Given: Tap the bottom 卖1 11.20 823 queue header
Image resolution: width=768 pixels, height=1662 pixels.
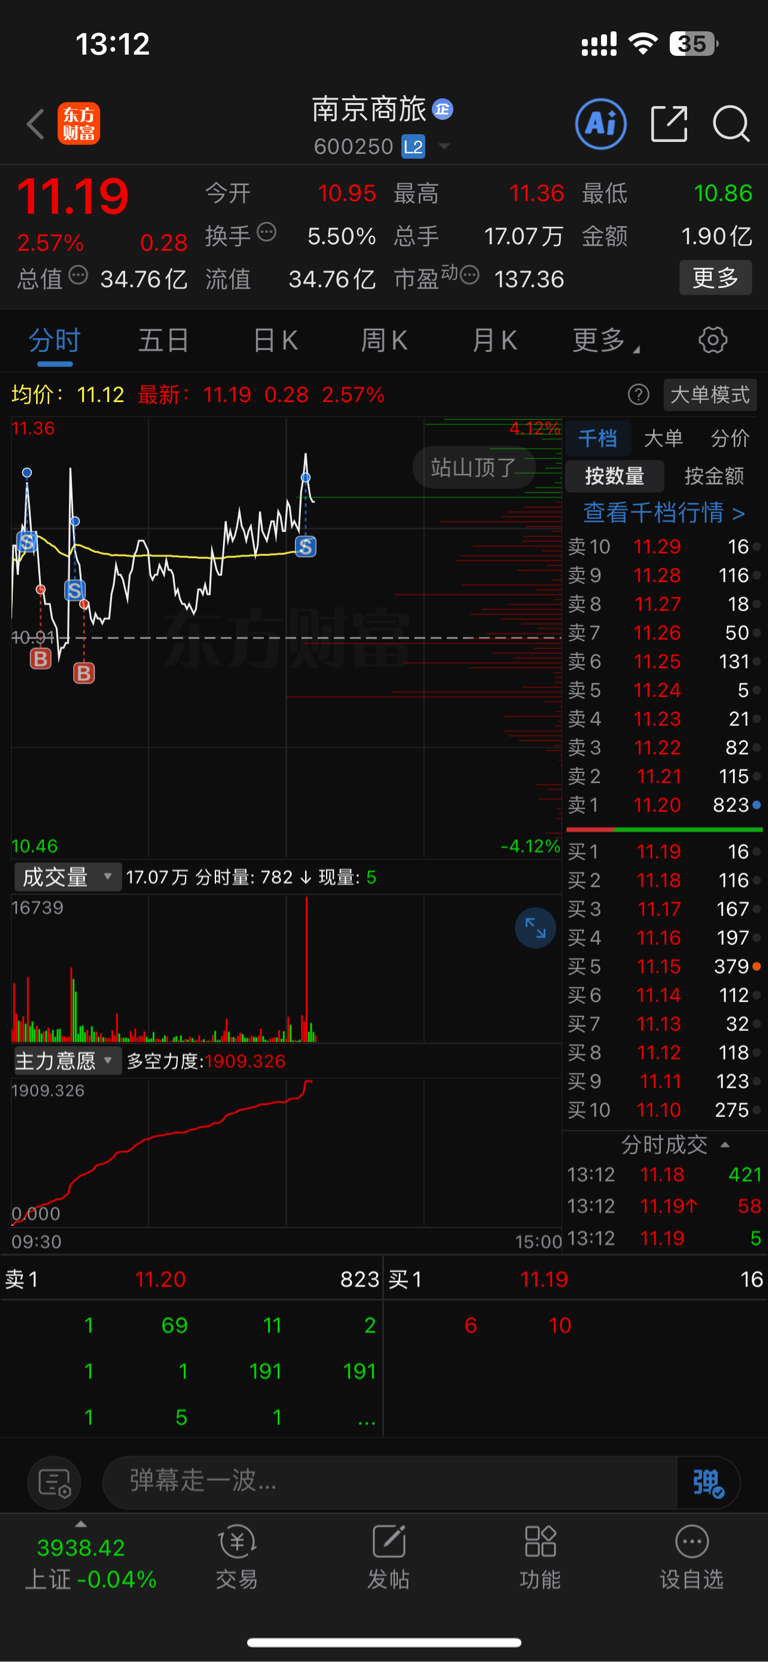Looking at the screenshot, I should coord(192,1279).
